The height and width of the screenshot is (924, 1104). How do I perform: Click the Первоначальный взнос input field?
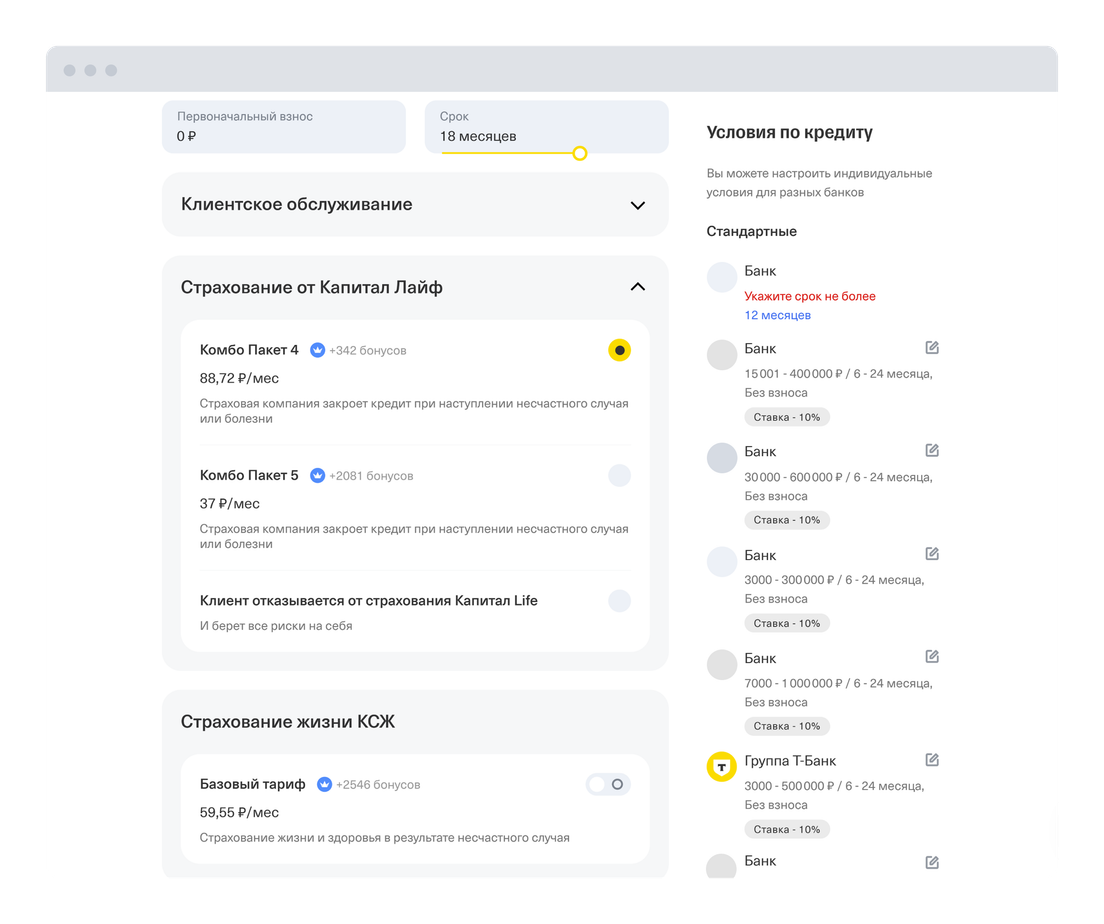284,127
